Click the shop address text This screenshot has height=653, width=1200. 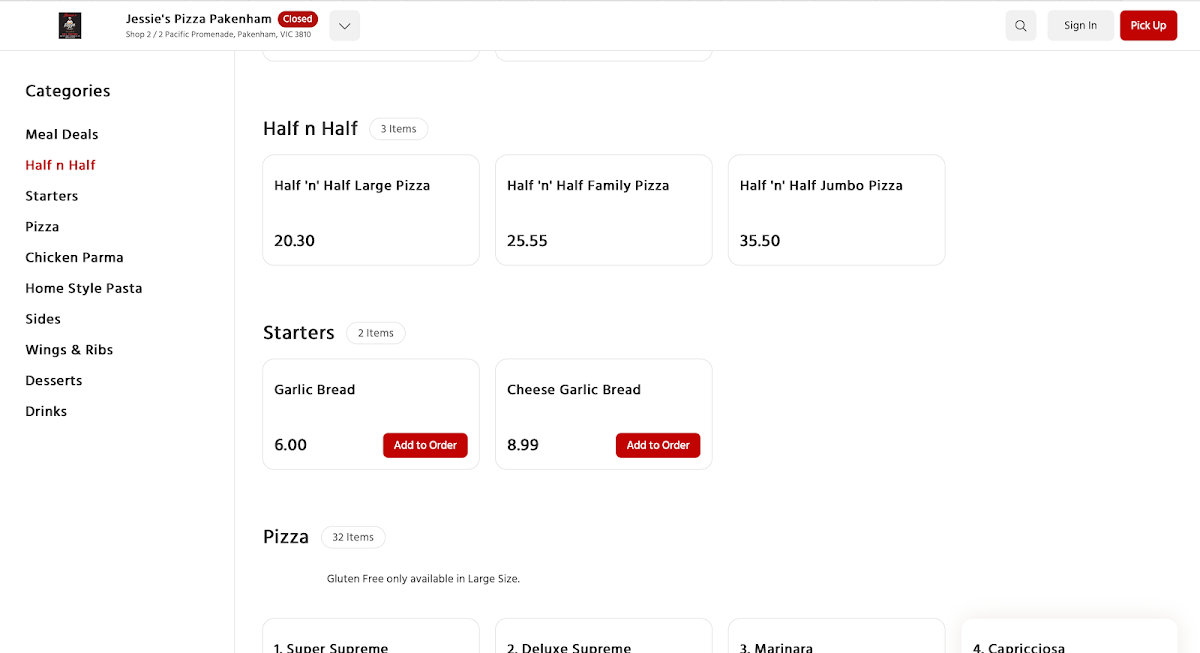click(218, 35)
